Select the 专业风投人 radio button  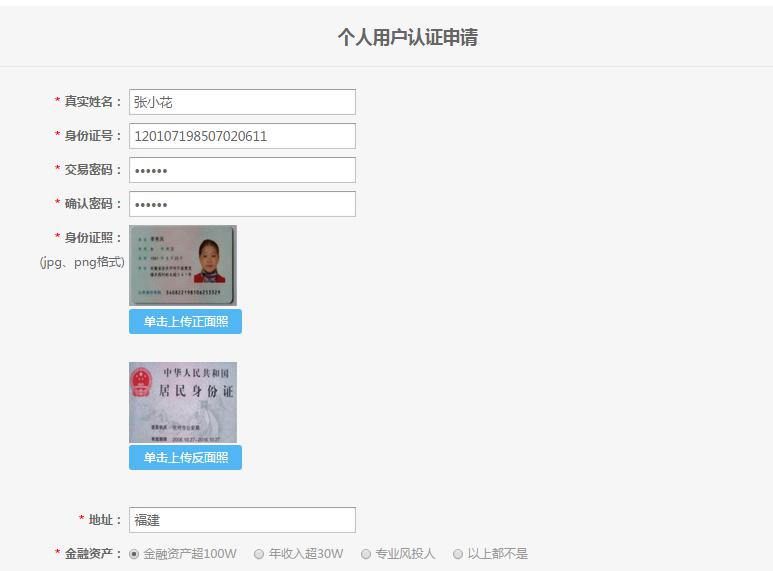pyautogui.click(x=366, y=554)
